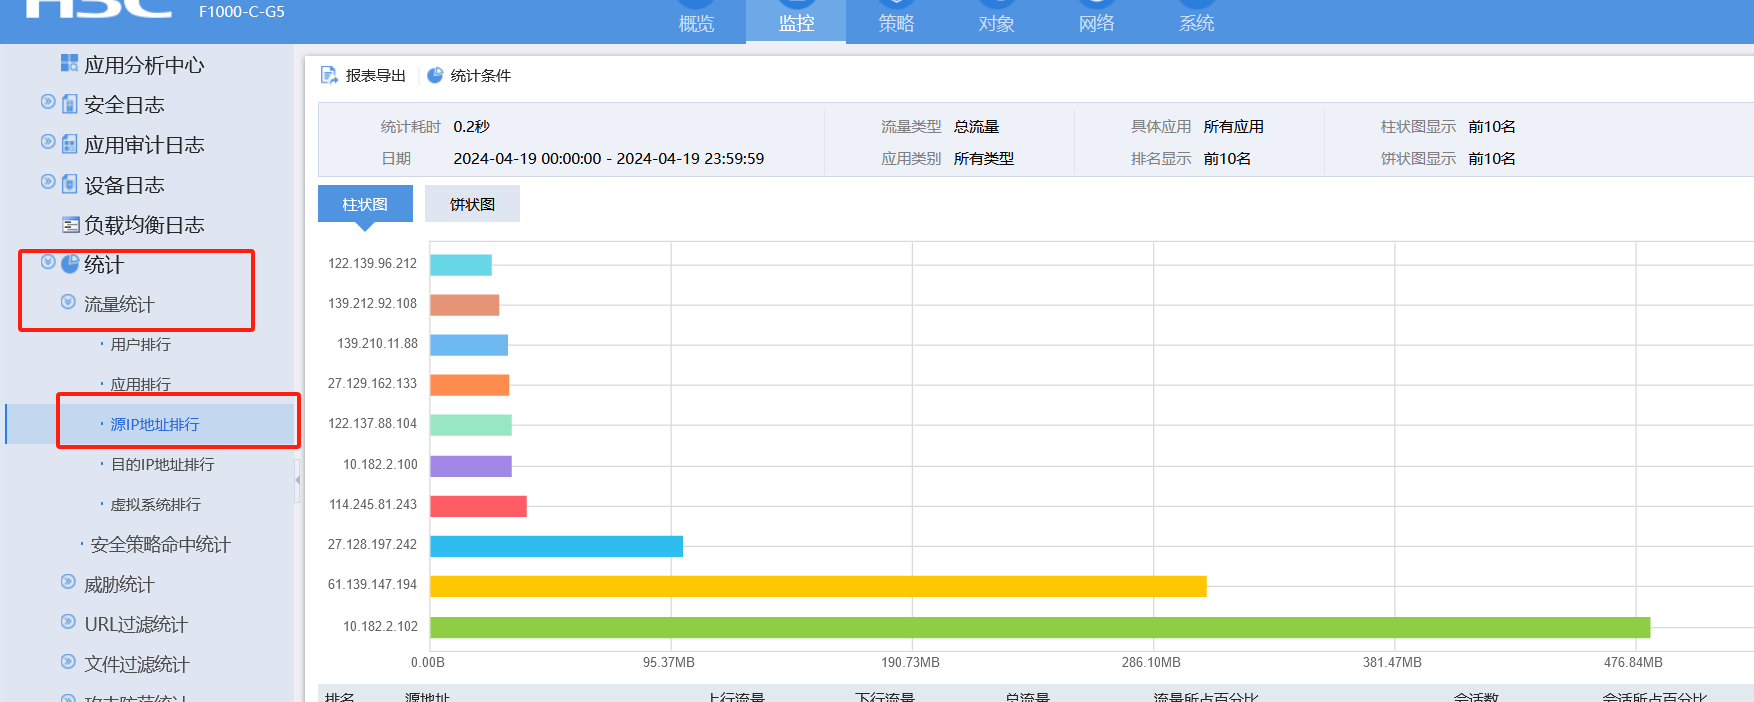This screenshot has width=1754, height=702.
Task: Click the axis label 139.212.92.108
Action: [x=372, y=303]
